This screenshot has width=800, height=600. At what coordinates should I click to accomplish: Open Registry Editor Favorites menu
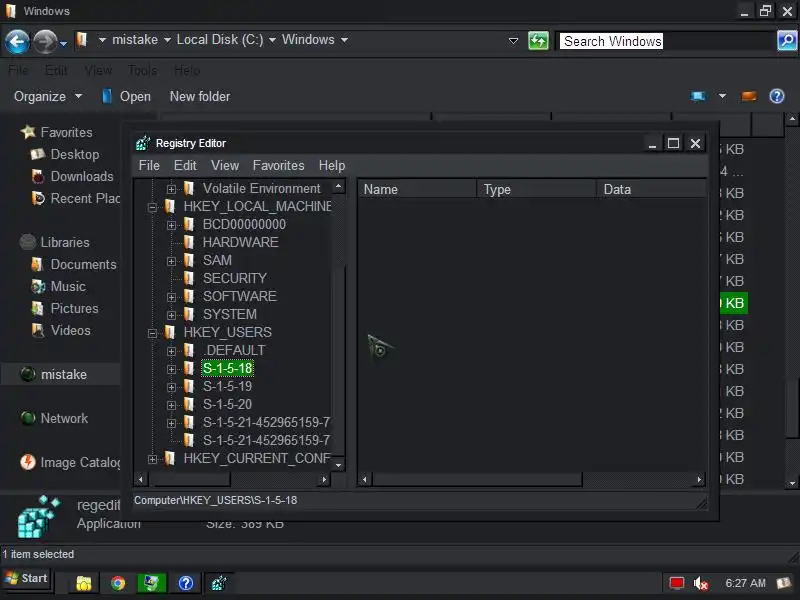279,165
